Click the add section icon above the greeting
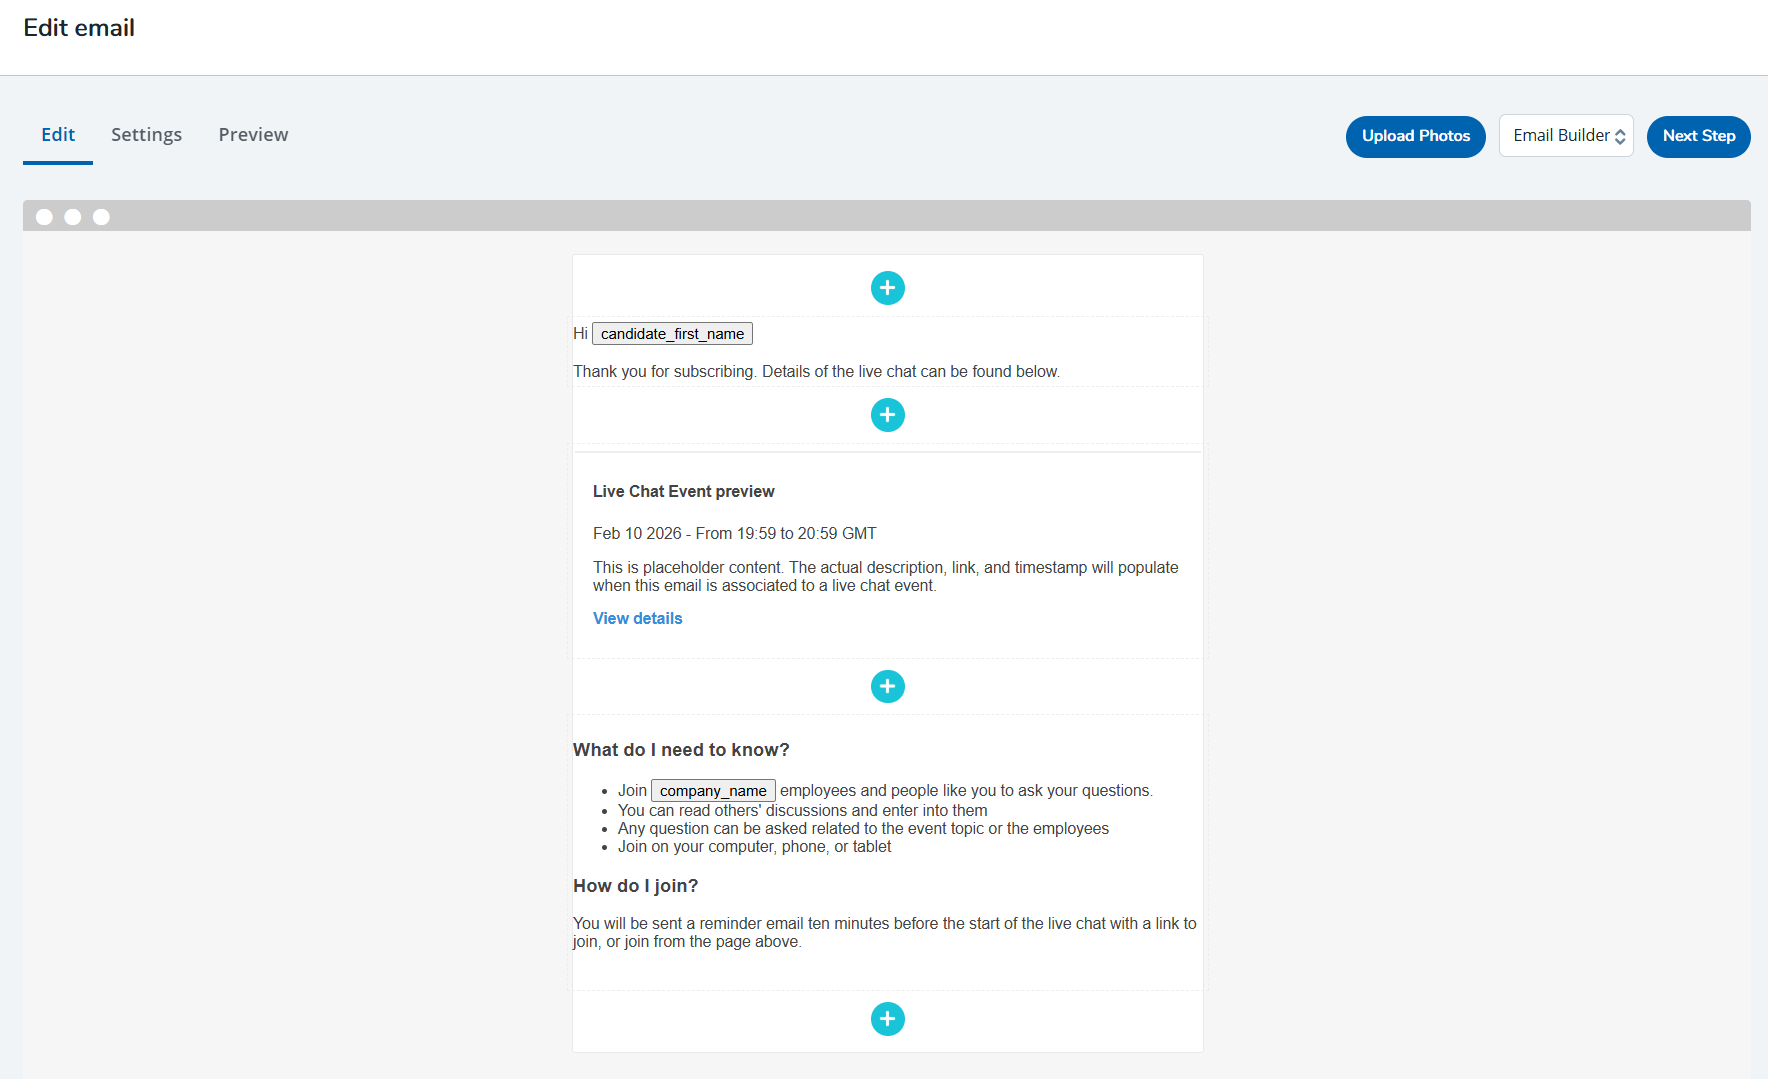 887,287
